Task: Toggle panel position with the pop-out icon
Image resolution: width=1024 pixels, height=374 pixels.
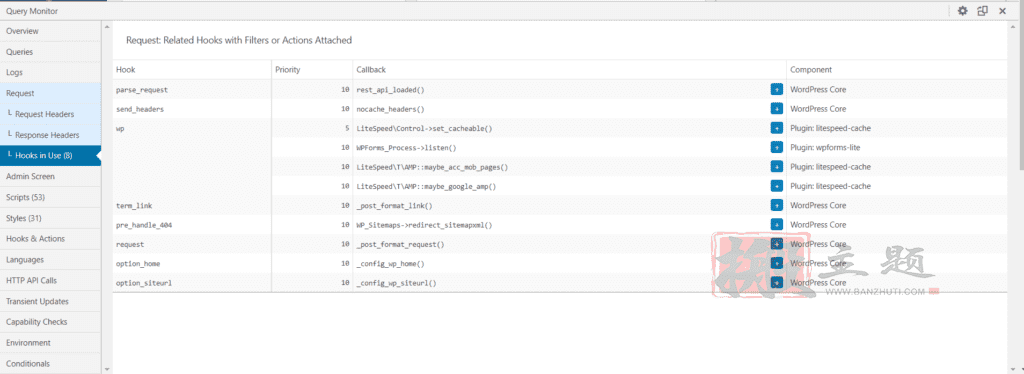Action: pos(982,10)
